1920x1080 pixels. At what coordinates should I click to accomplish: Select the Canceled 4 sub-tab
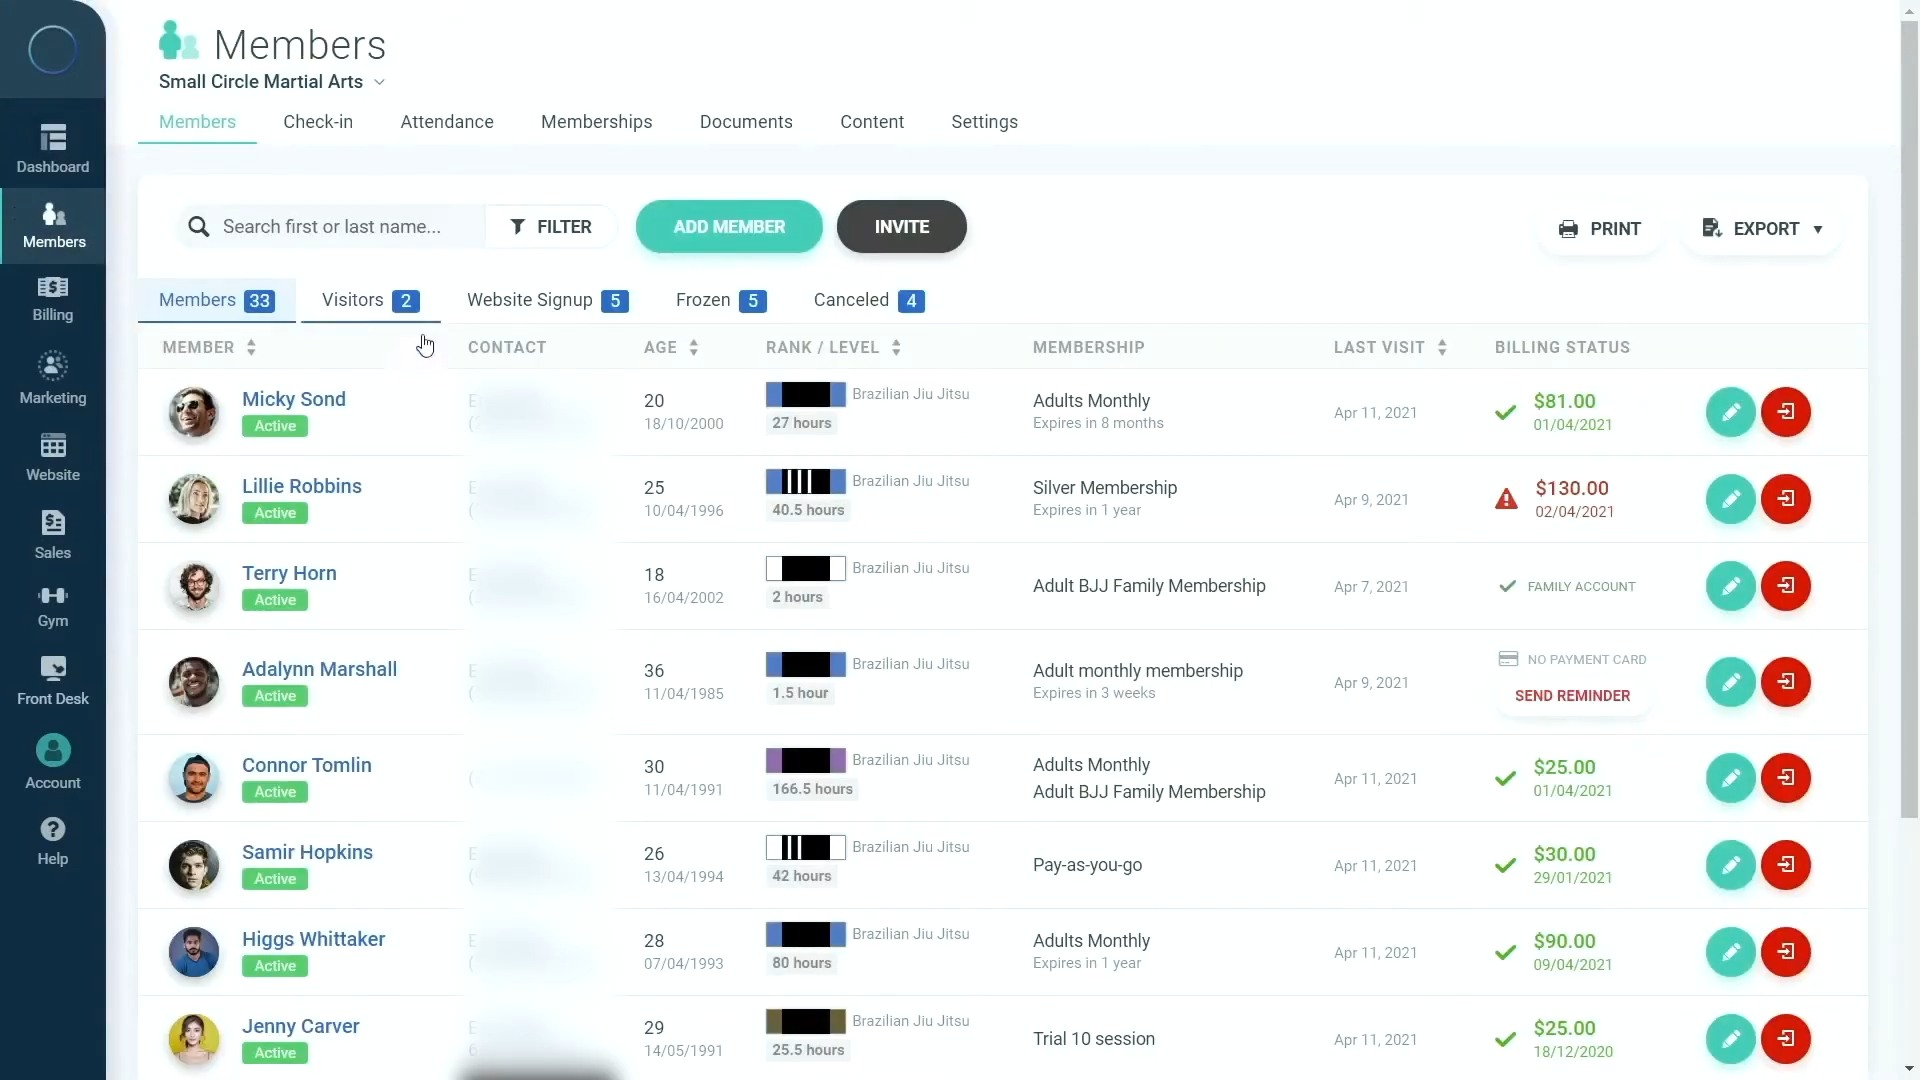point(868,300)
